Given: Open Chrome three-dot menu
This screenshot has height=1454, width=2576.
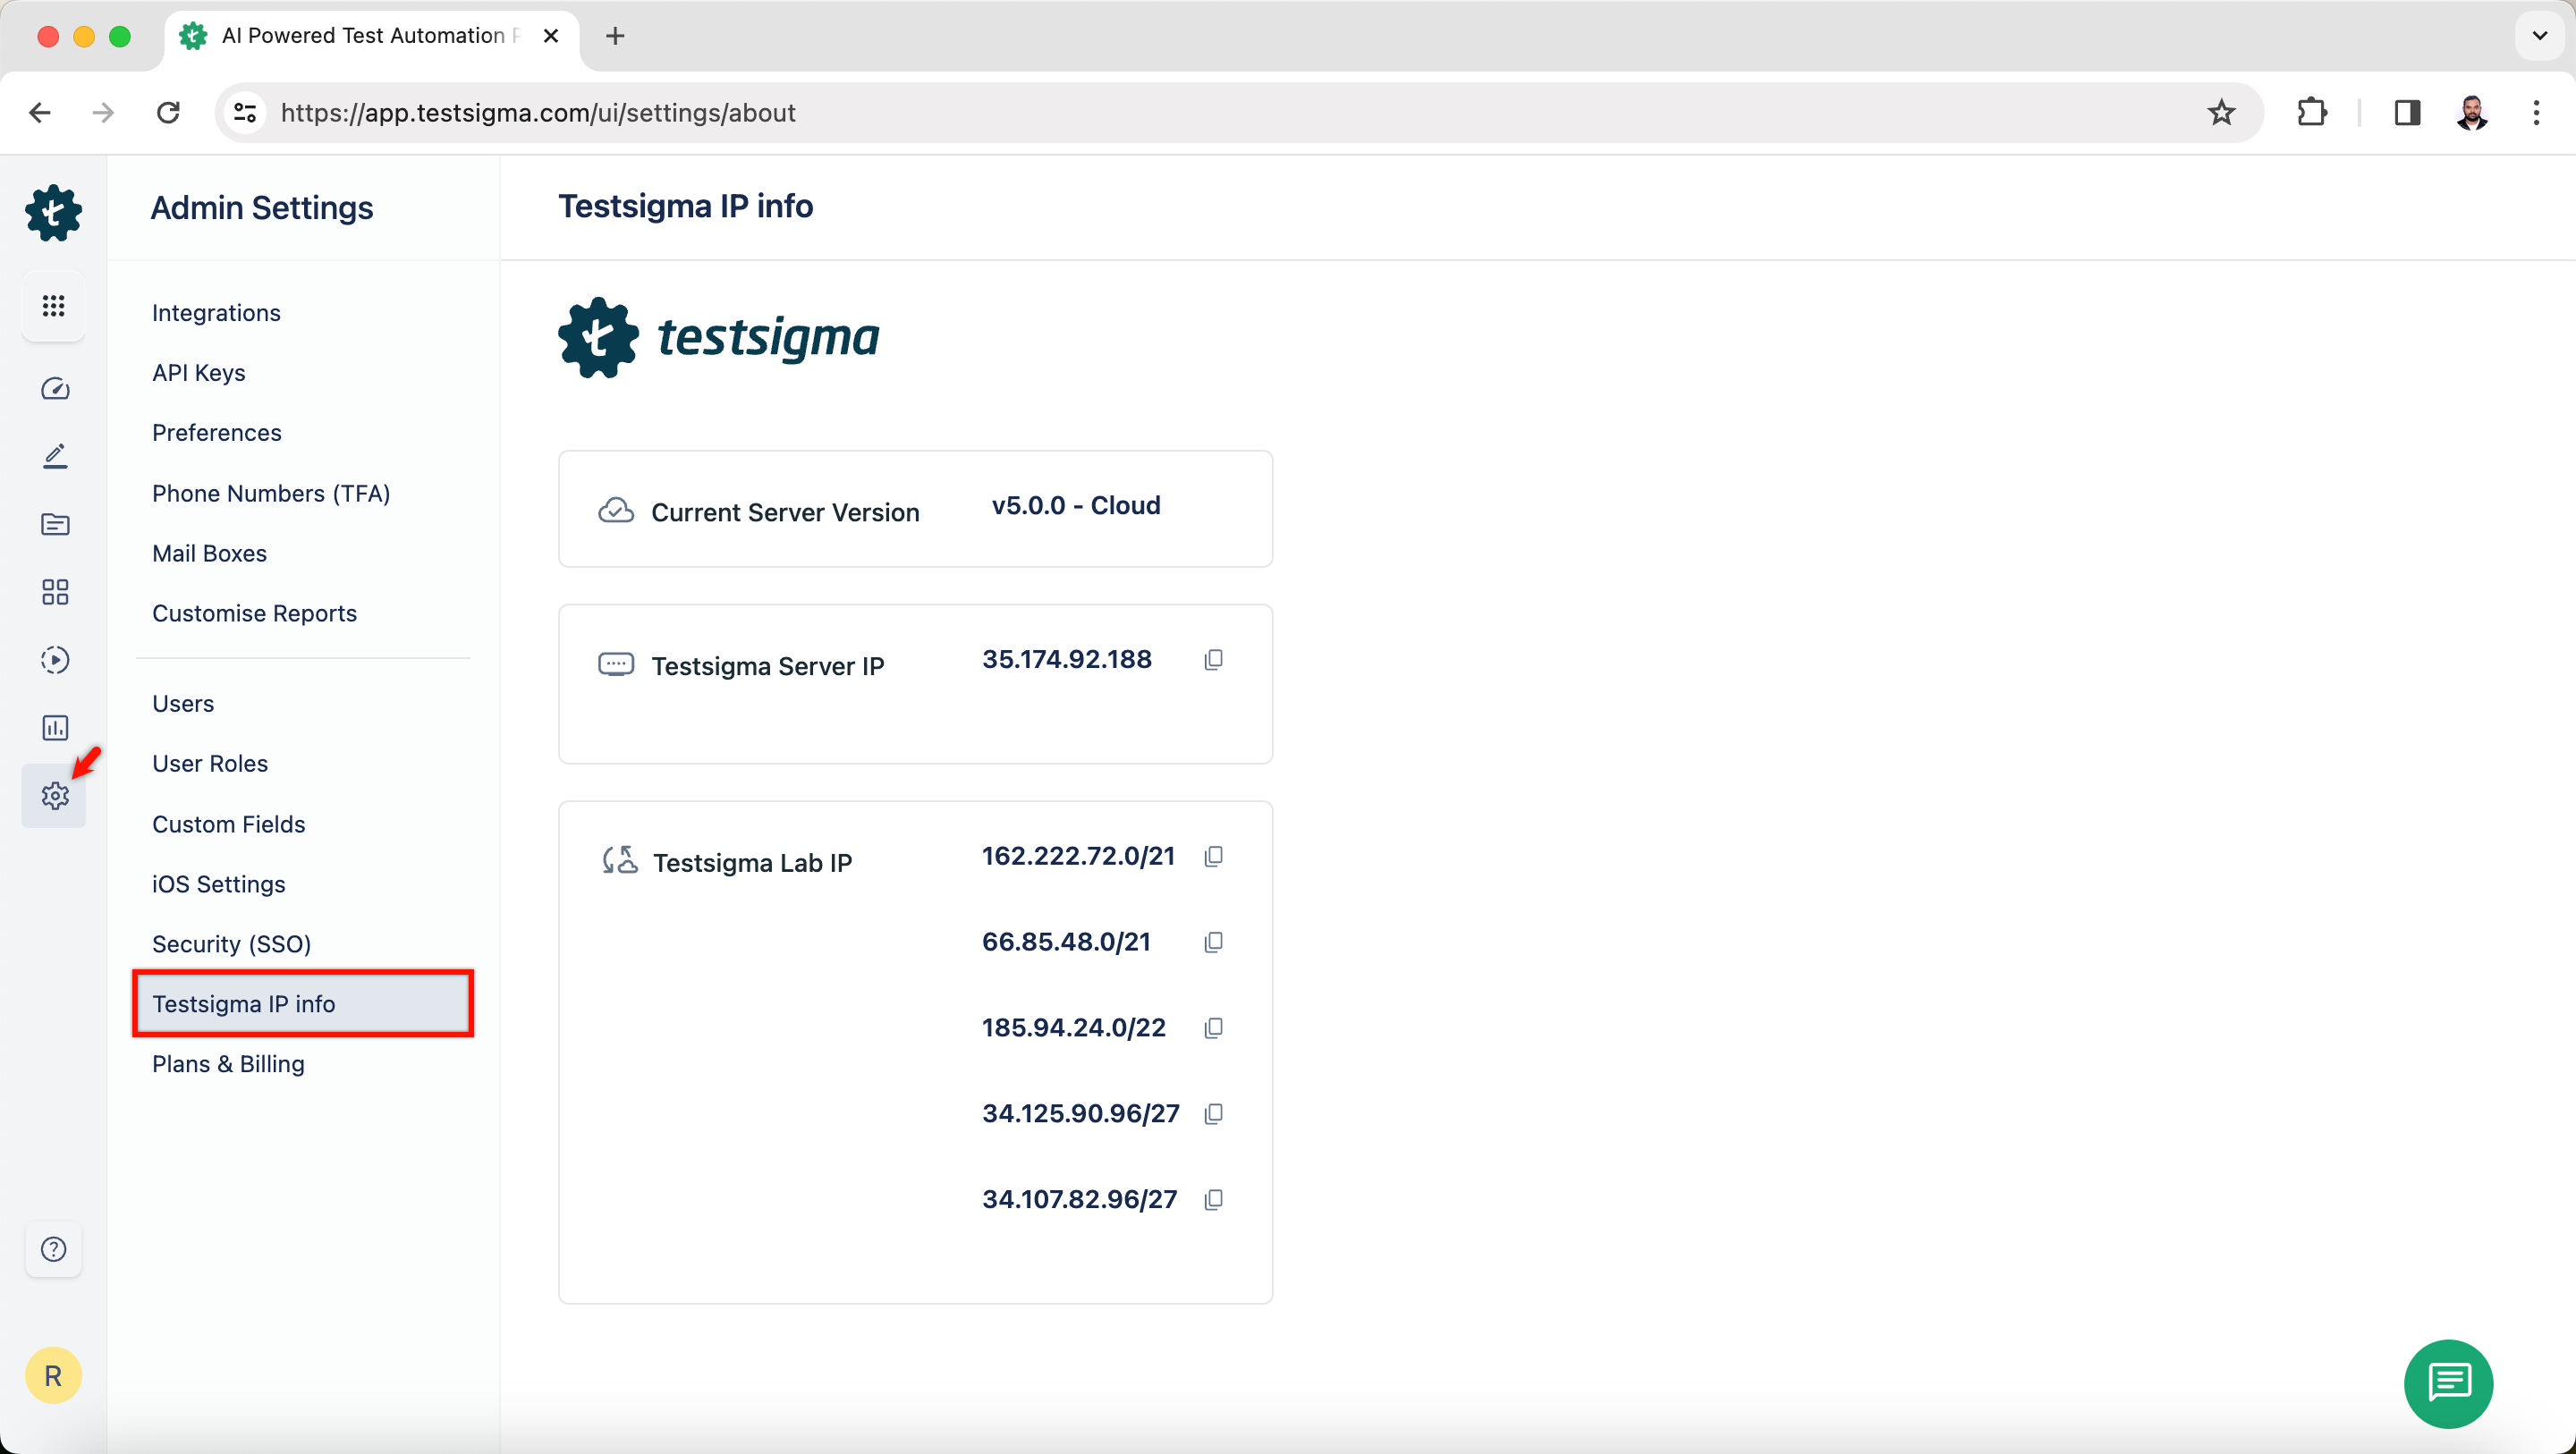Looking at the screenshot, I should click(x=2536, y=113).
